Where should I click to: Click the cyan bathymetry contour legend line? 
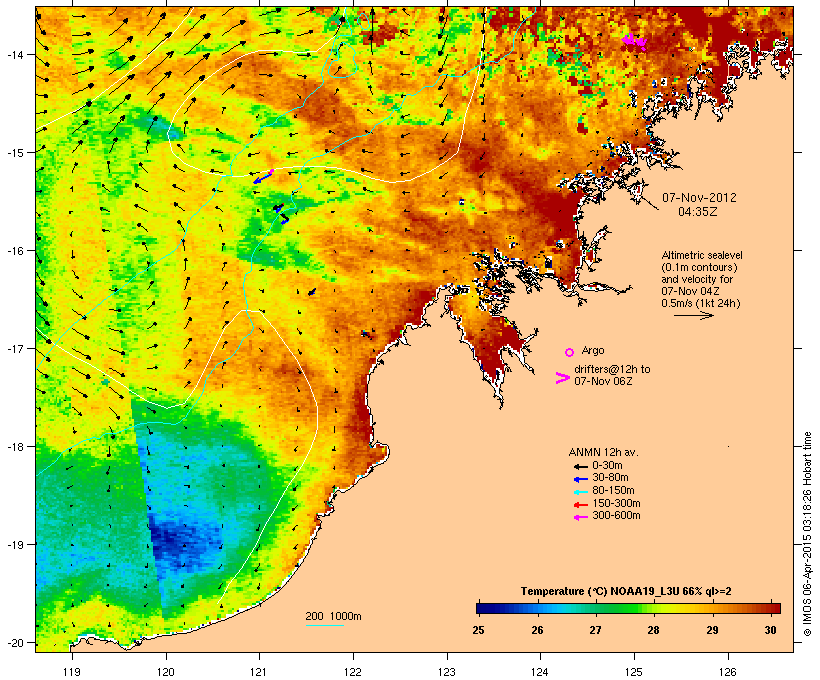coord(325,625)
